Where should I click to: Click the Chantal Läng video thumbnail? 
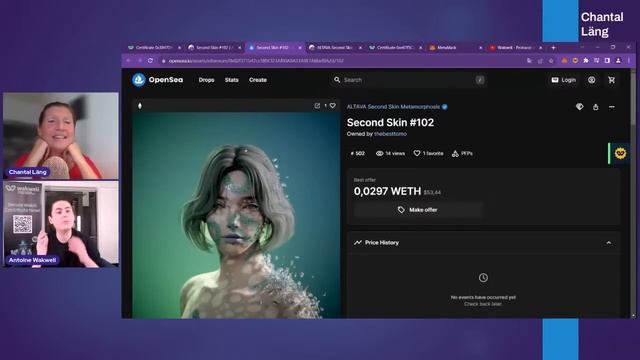point(61,136)
